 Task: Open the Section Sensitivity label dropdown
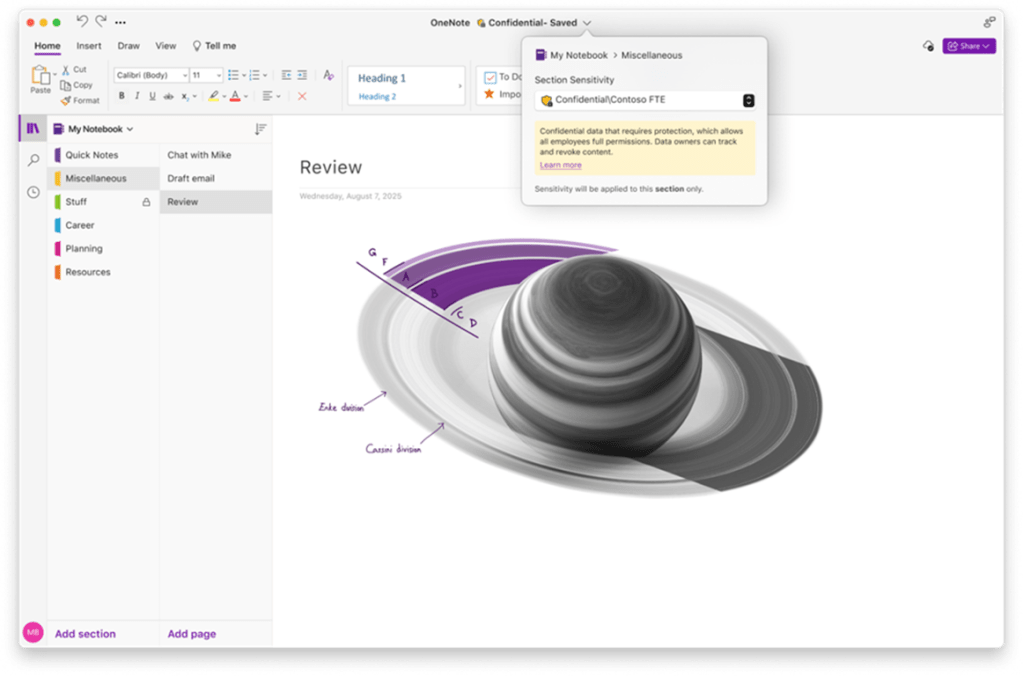748,100
